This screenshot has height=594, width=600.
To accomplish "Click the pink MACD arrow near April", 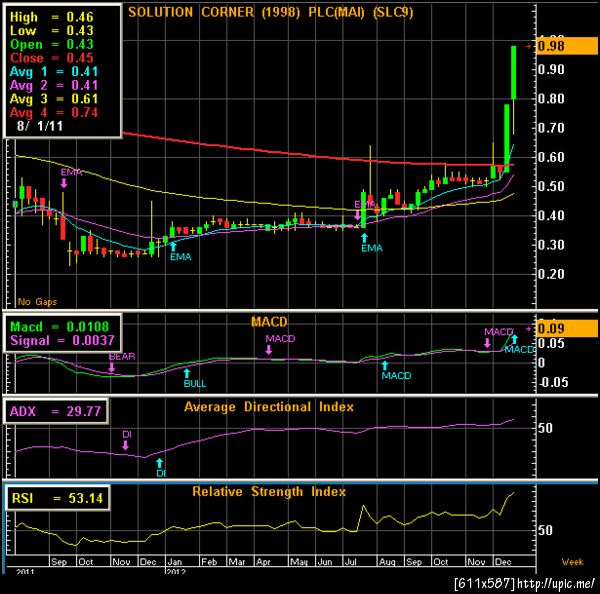I will coord(269,349).
